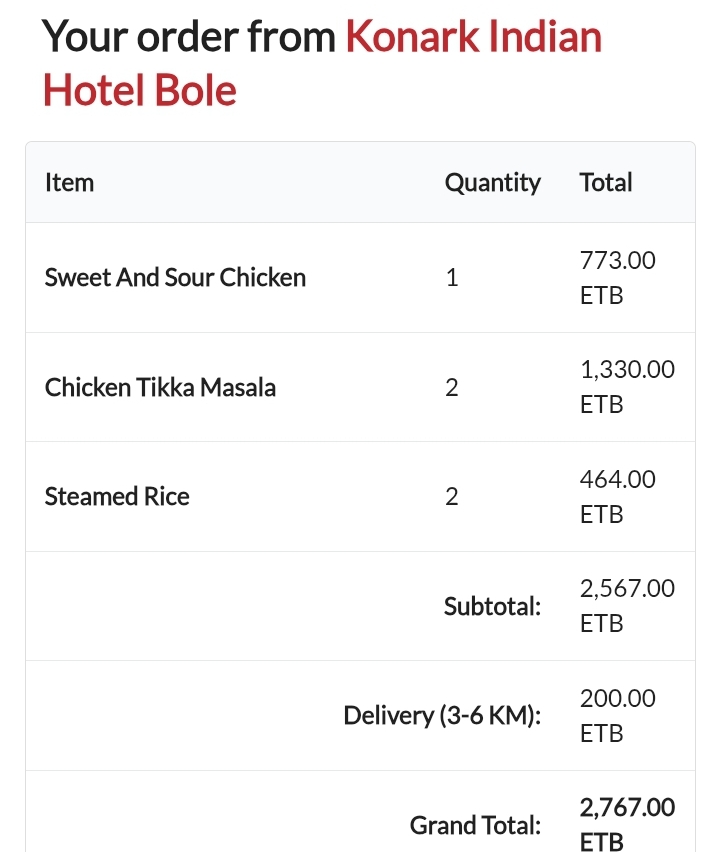Click the Subtotal label

[x=492, y=606]
